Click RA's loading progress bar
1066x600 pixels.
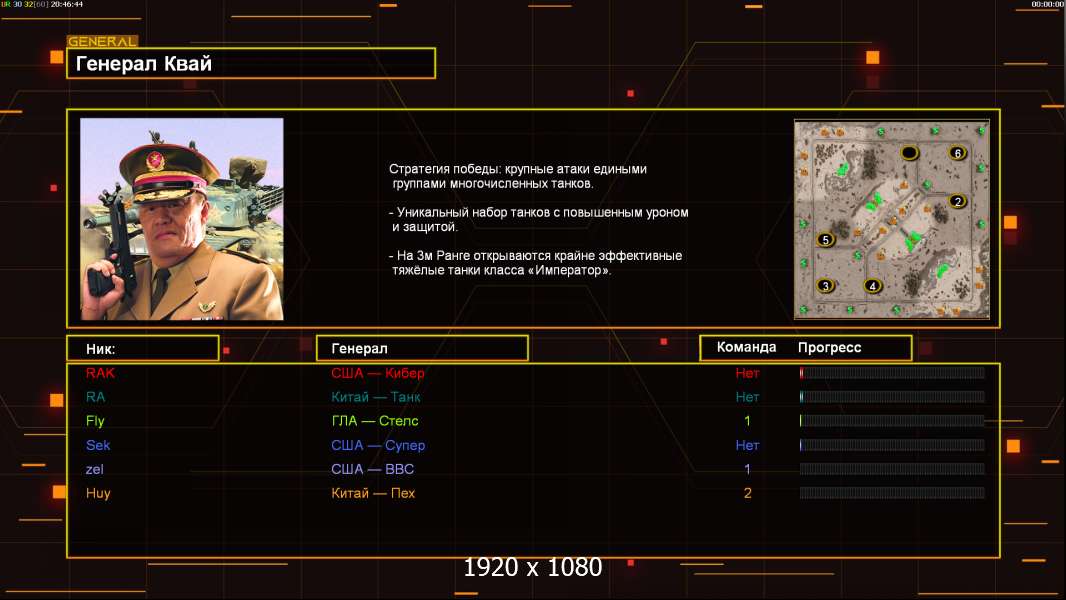point(892,397)
